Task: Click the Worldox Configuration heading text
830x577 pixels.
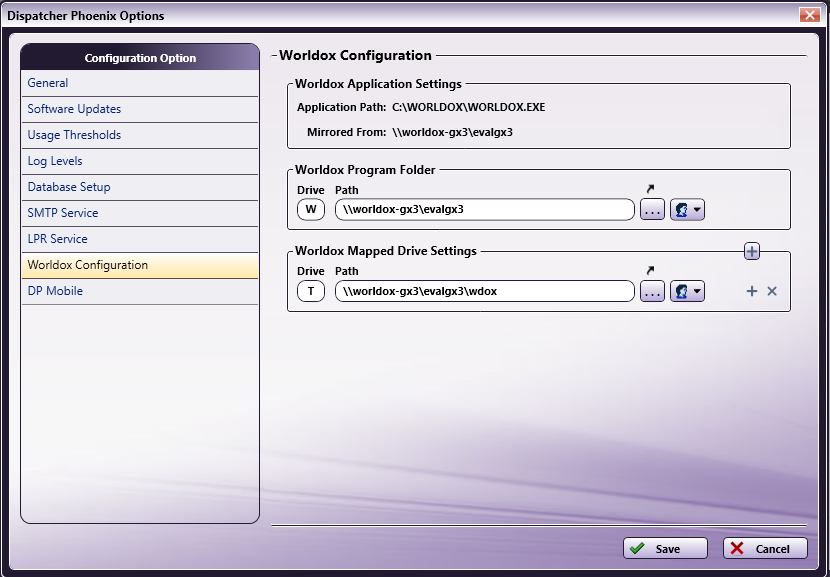Action: point(355,56)
